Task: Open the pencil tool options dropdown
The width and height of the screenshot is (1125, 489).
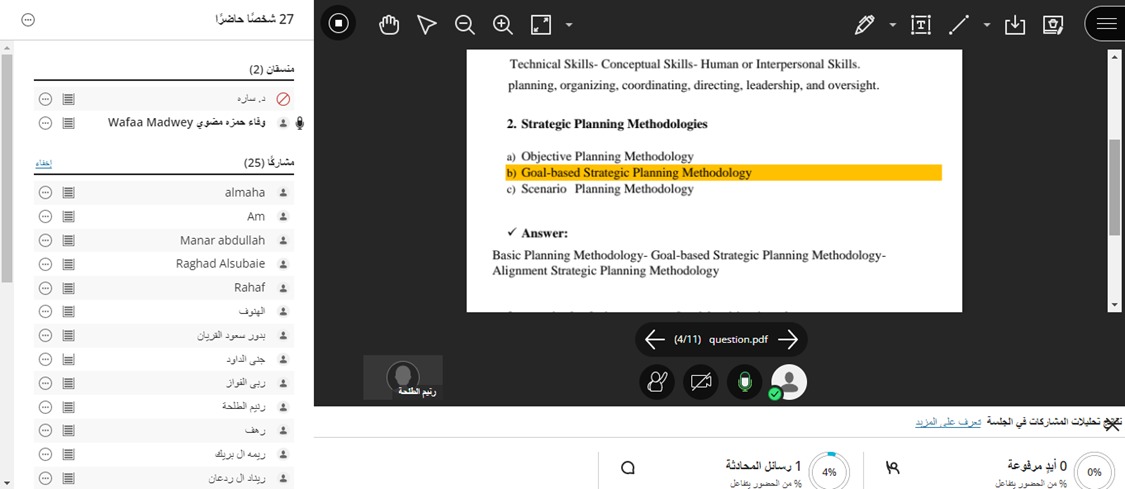Action: click(x=892, y=24)
